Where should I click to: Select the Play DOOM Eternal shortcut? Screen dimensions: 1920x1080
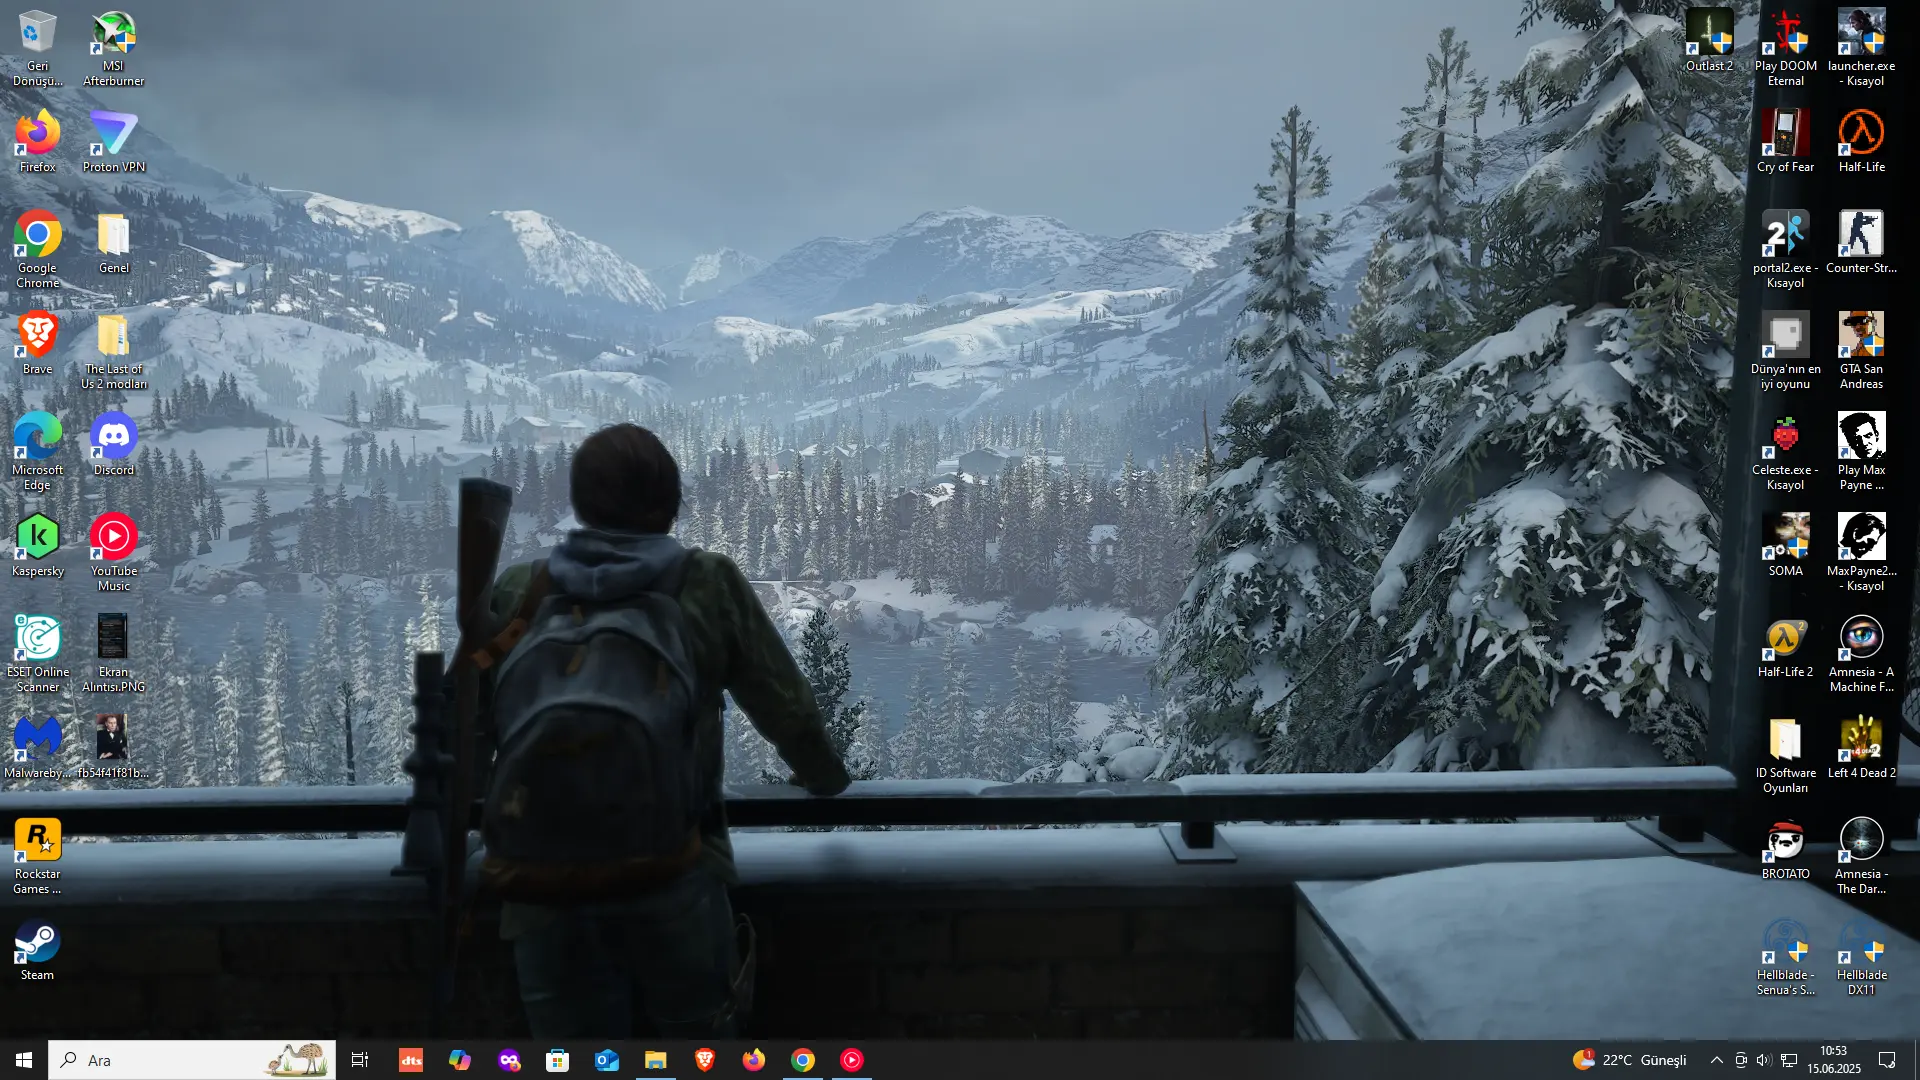(1785, 47)
